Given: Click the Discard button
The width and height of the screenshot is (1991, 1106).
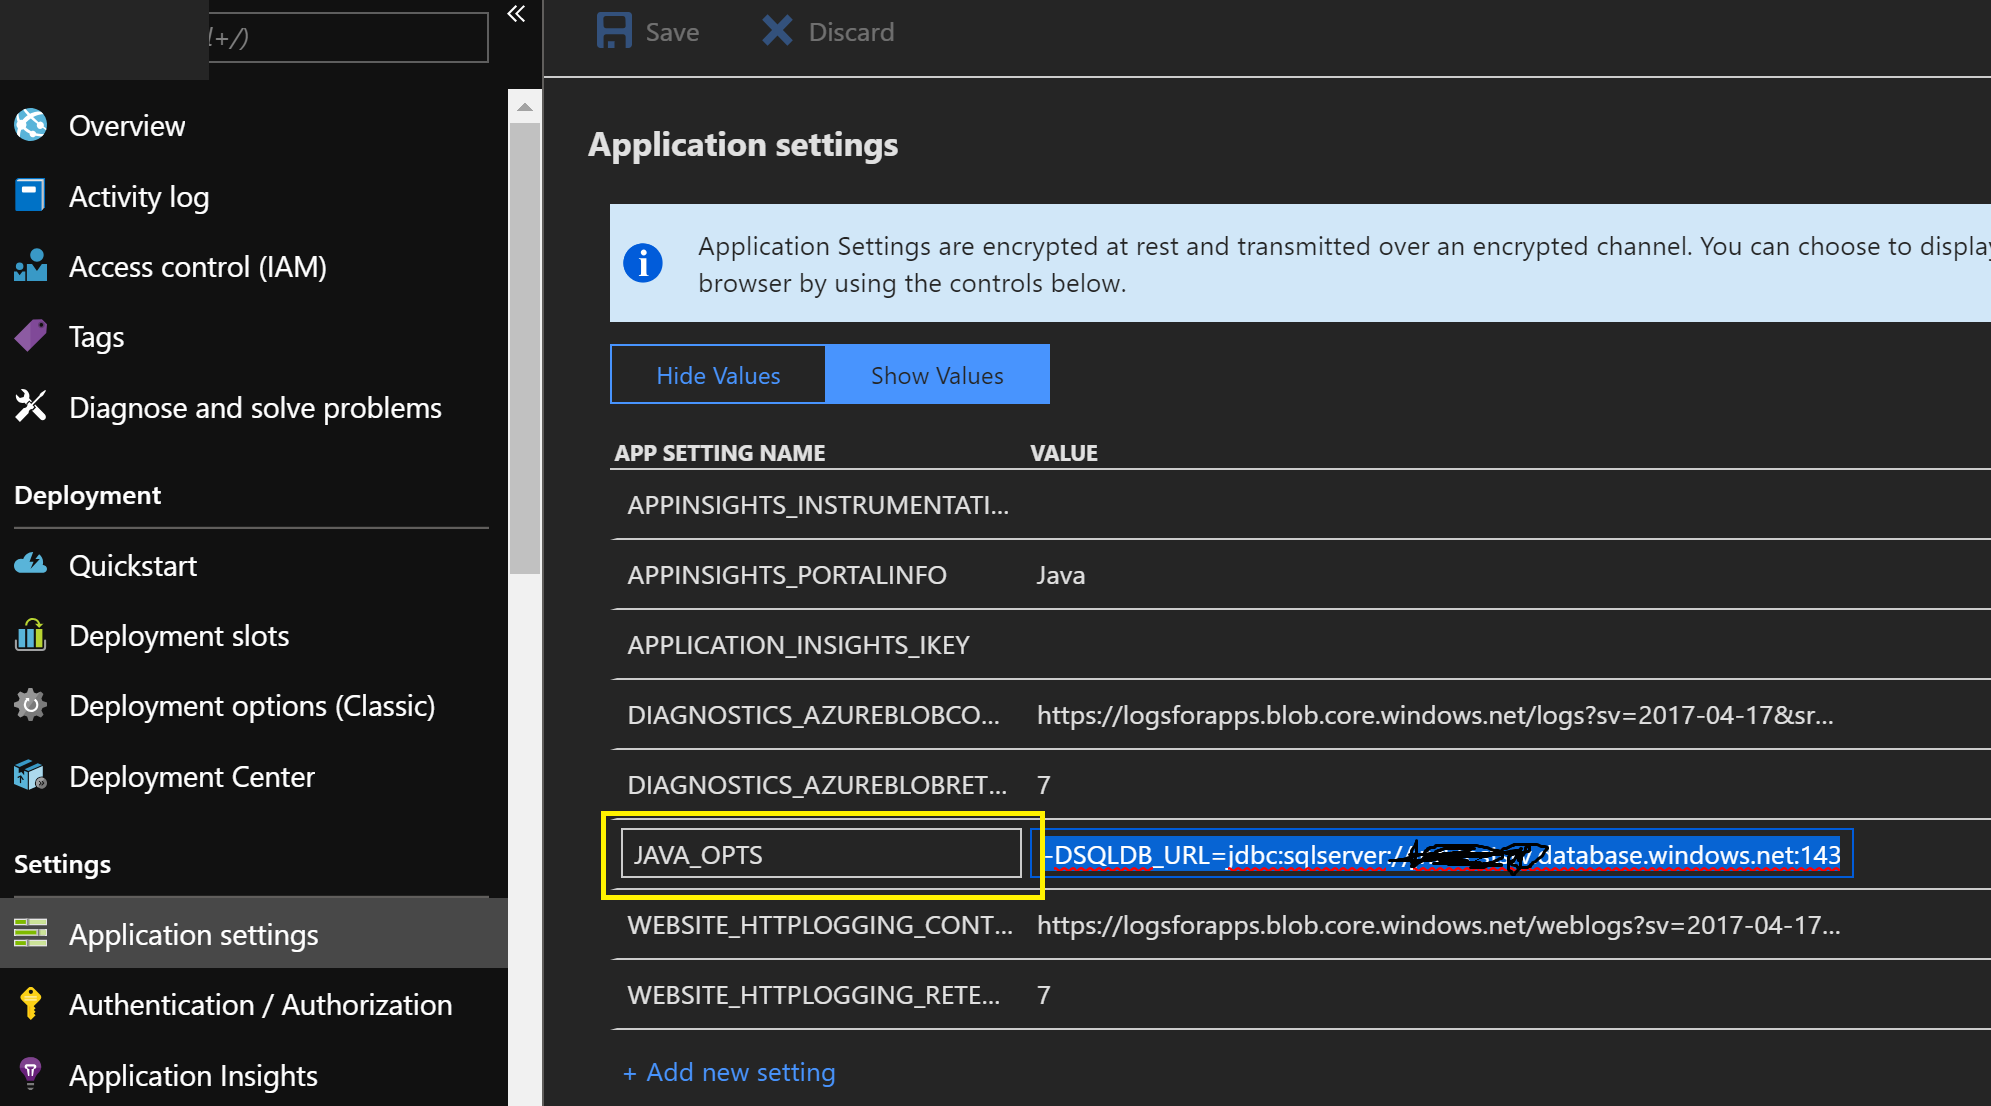Looking at the screenshot, I should (828, 32).
